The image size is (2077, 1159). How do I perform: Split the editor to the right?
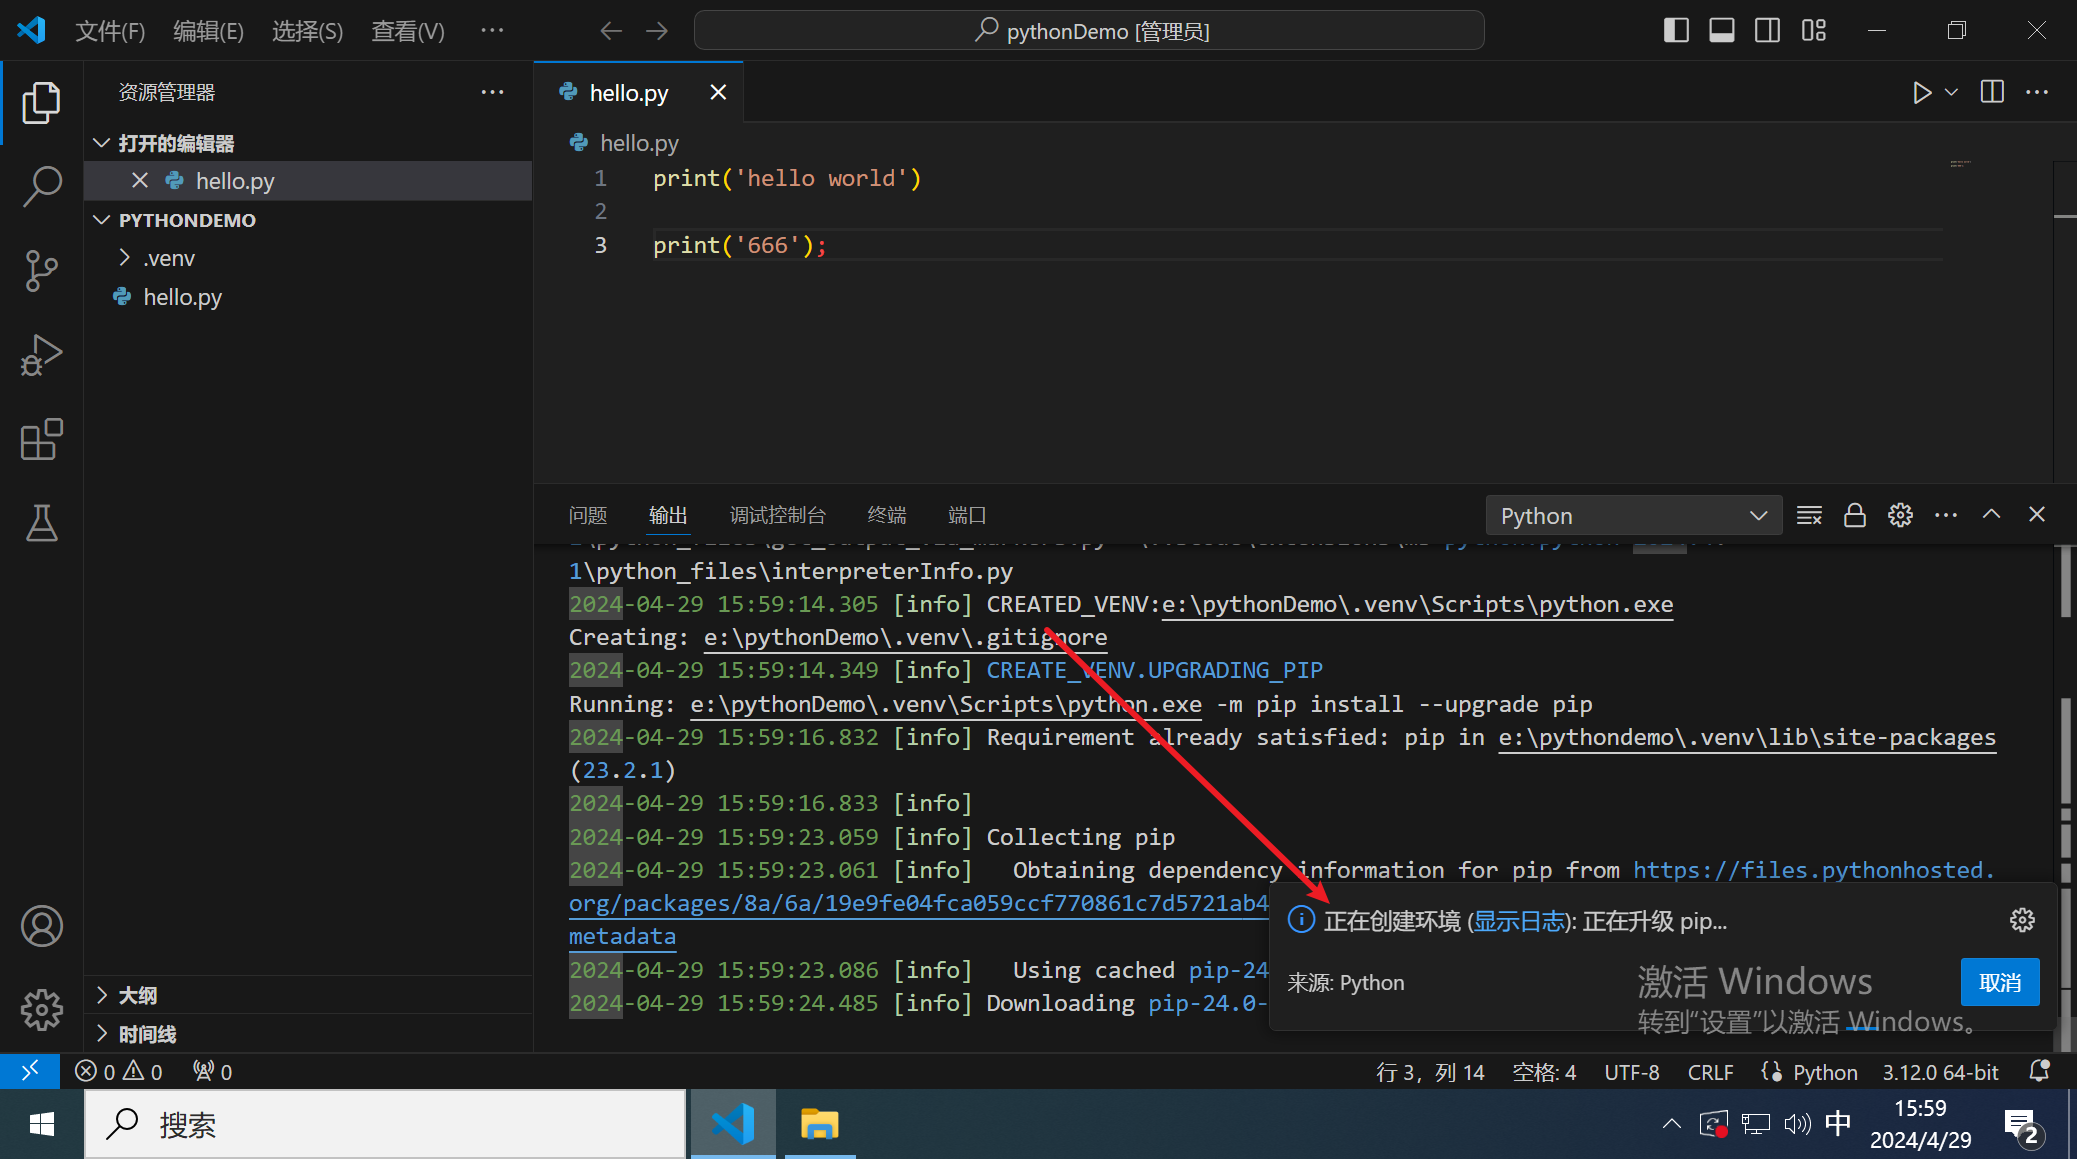[x=1992, y=93]
